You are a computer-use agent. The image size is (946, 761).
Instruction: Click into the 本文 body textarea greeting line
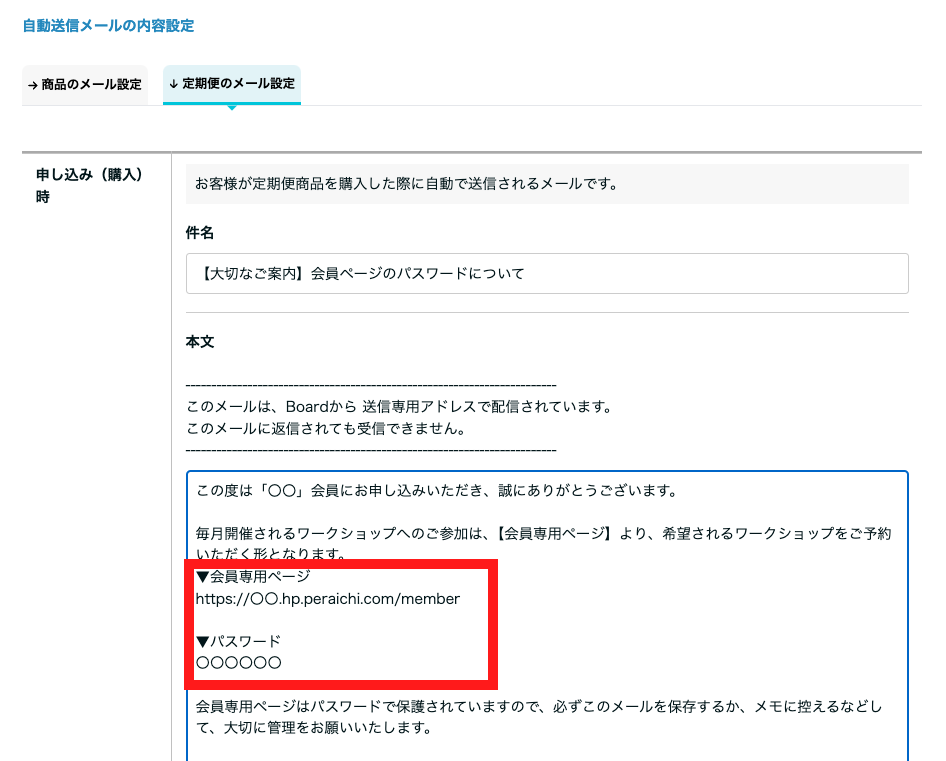pyautogui.click(x=437, y=491)
